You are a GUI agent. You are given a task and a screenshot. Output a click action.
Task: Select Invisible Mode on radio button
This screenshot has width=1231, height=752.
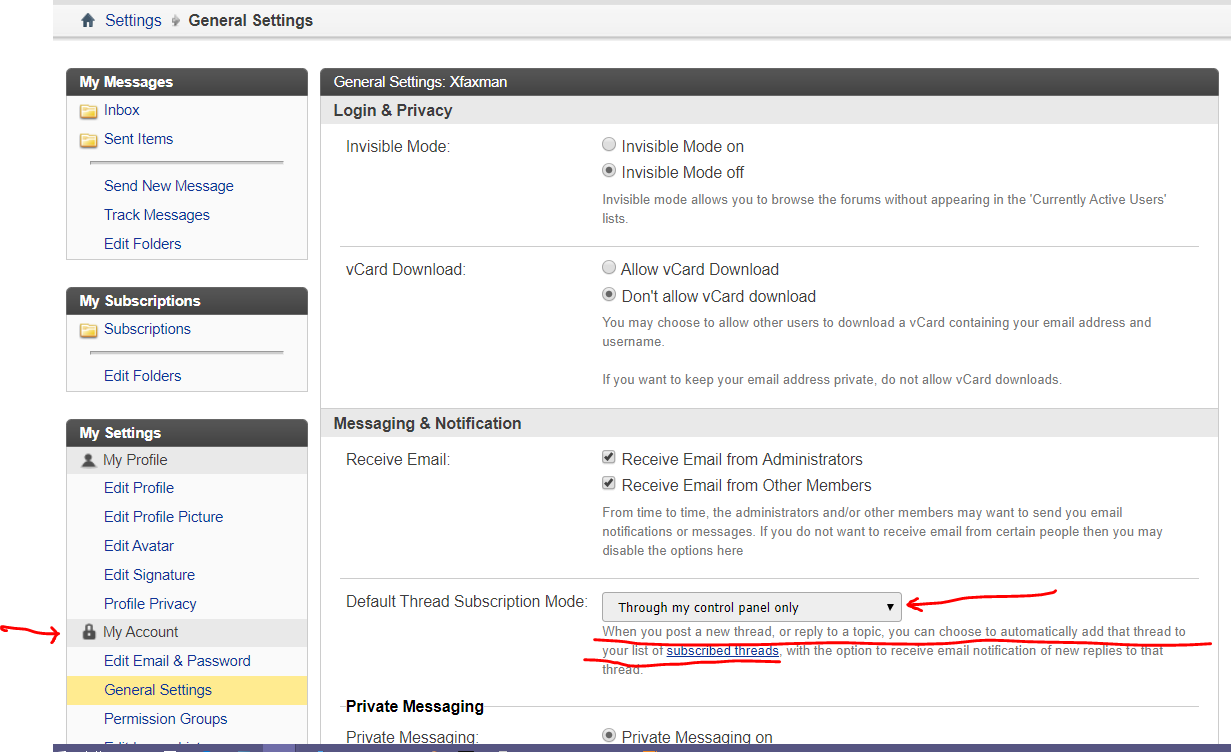[609, 145]
